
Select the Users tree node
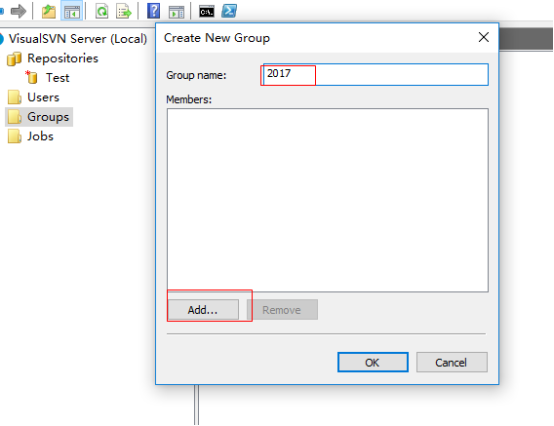click(43, 97)
